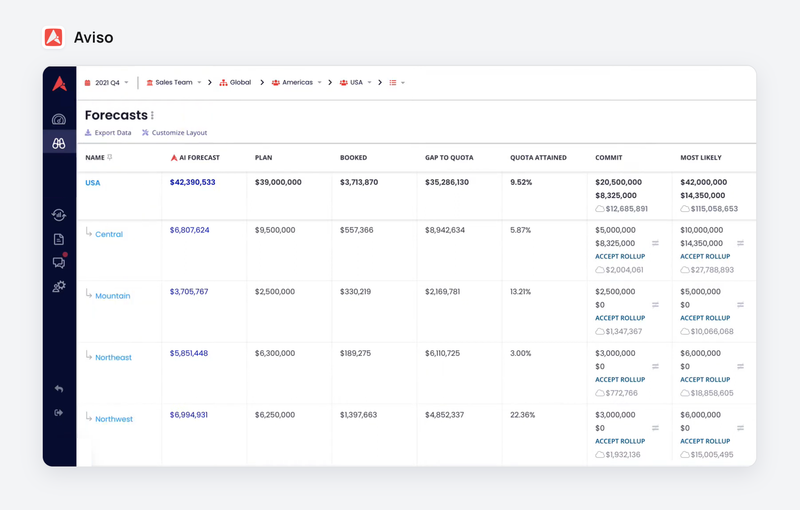Image resolution: width=800 pixels, height=510 pixels.
Task: Click the equals icon in Northwest Most Likely cell
Action: (740, 428)
